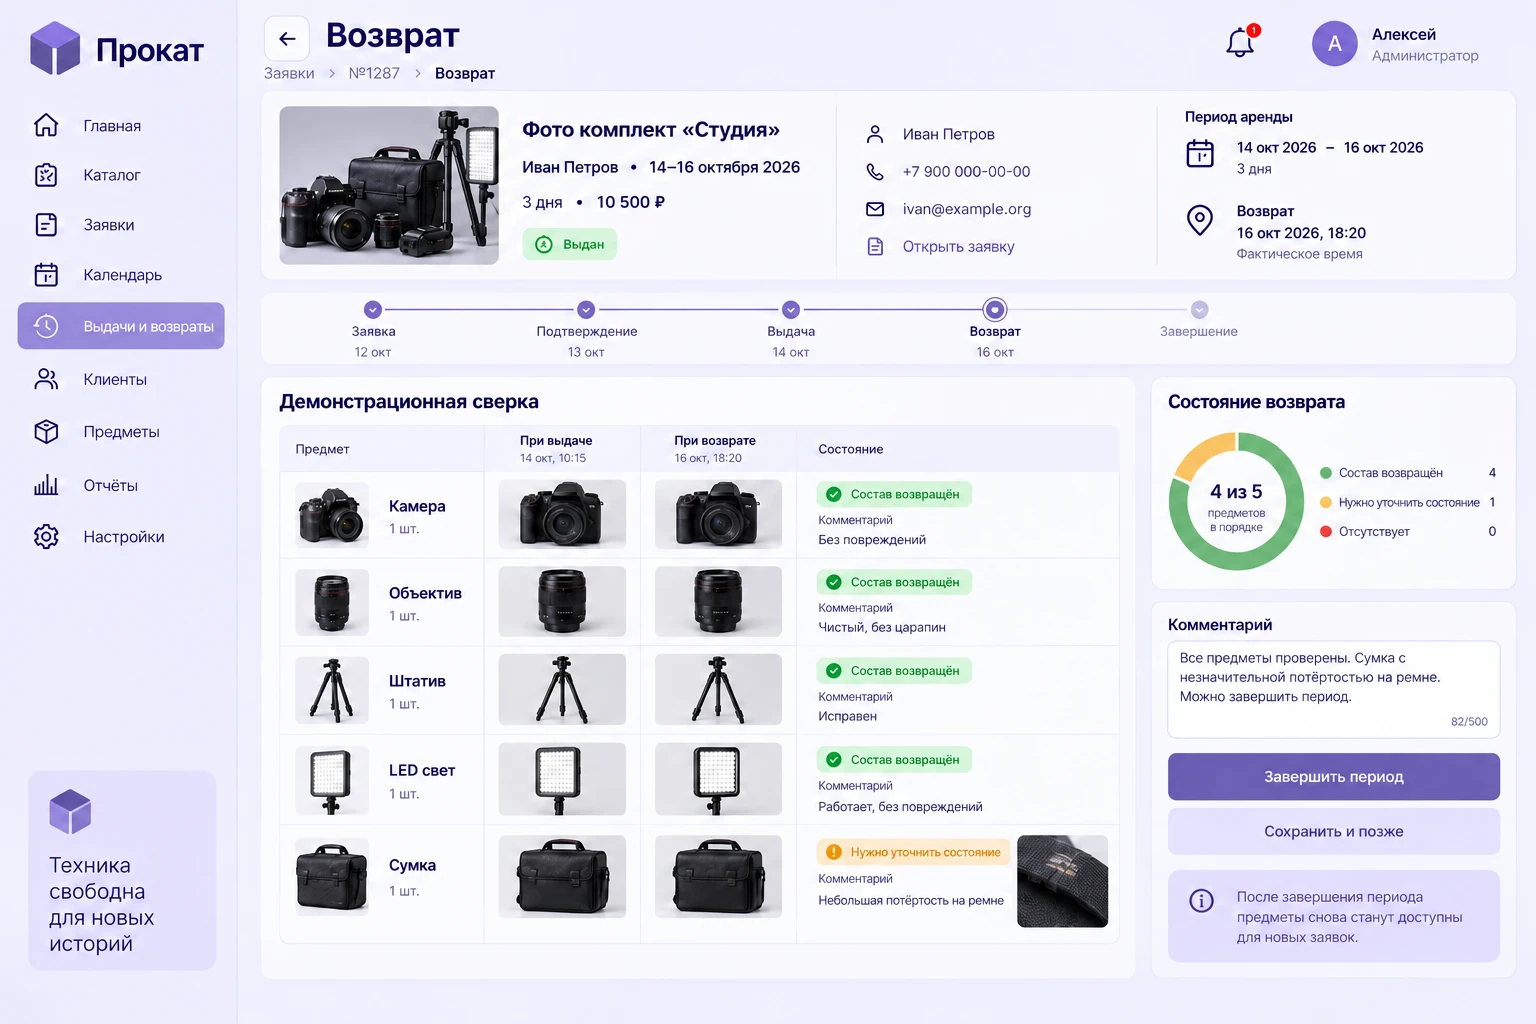The height and width of the screenshot is (1024, 1536).
Task: Click the green Состав возвращён legend dot
Action: coord(1326,473)
